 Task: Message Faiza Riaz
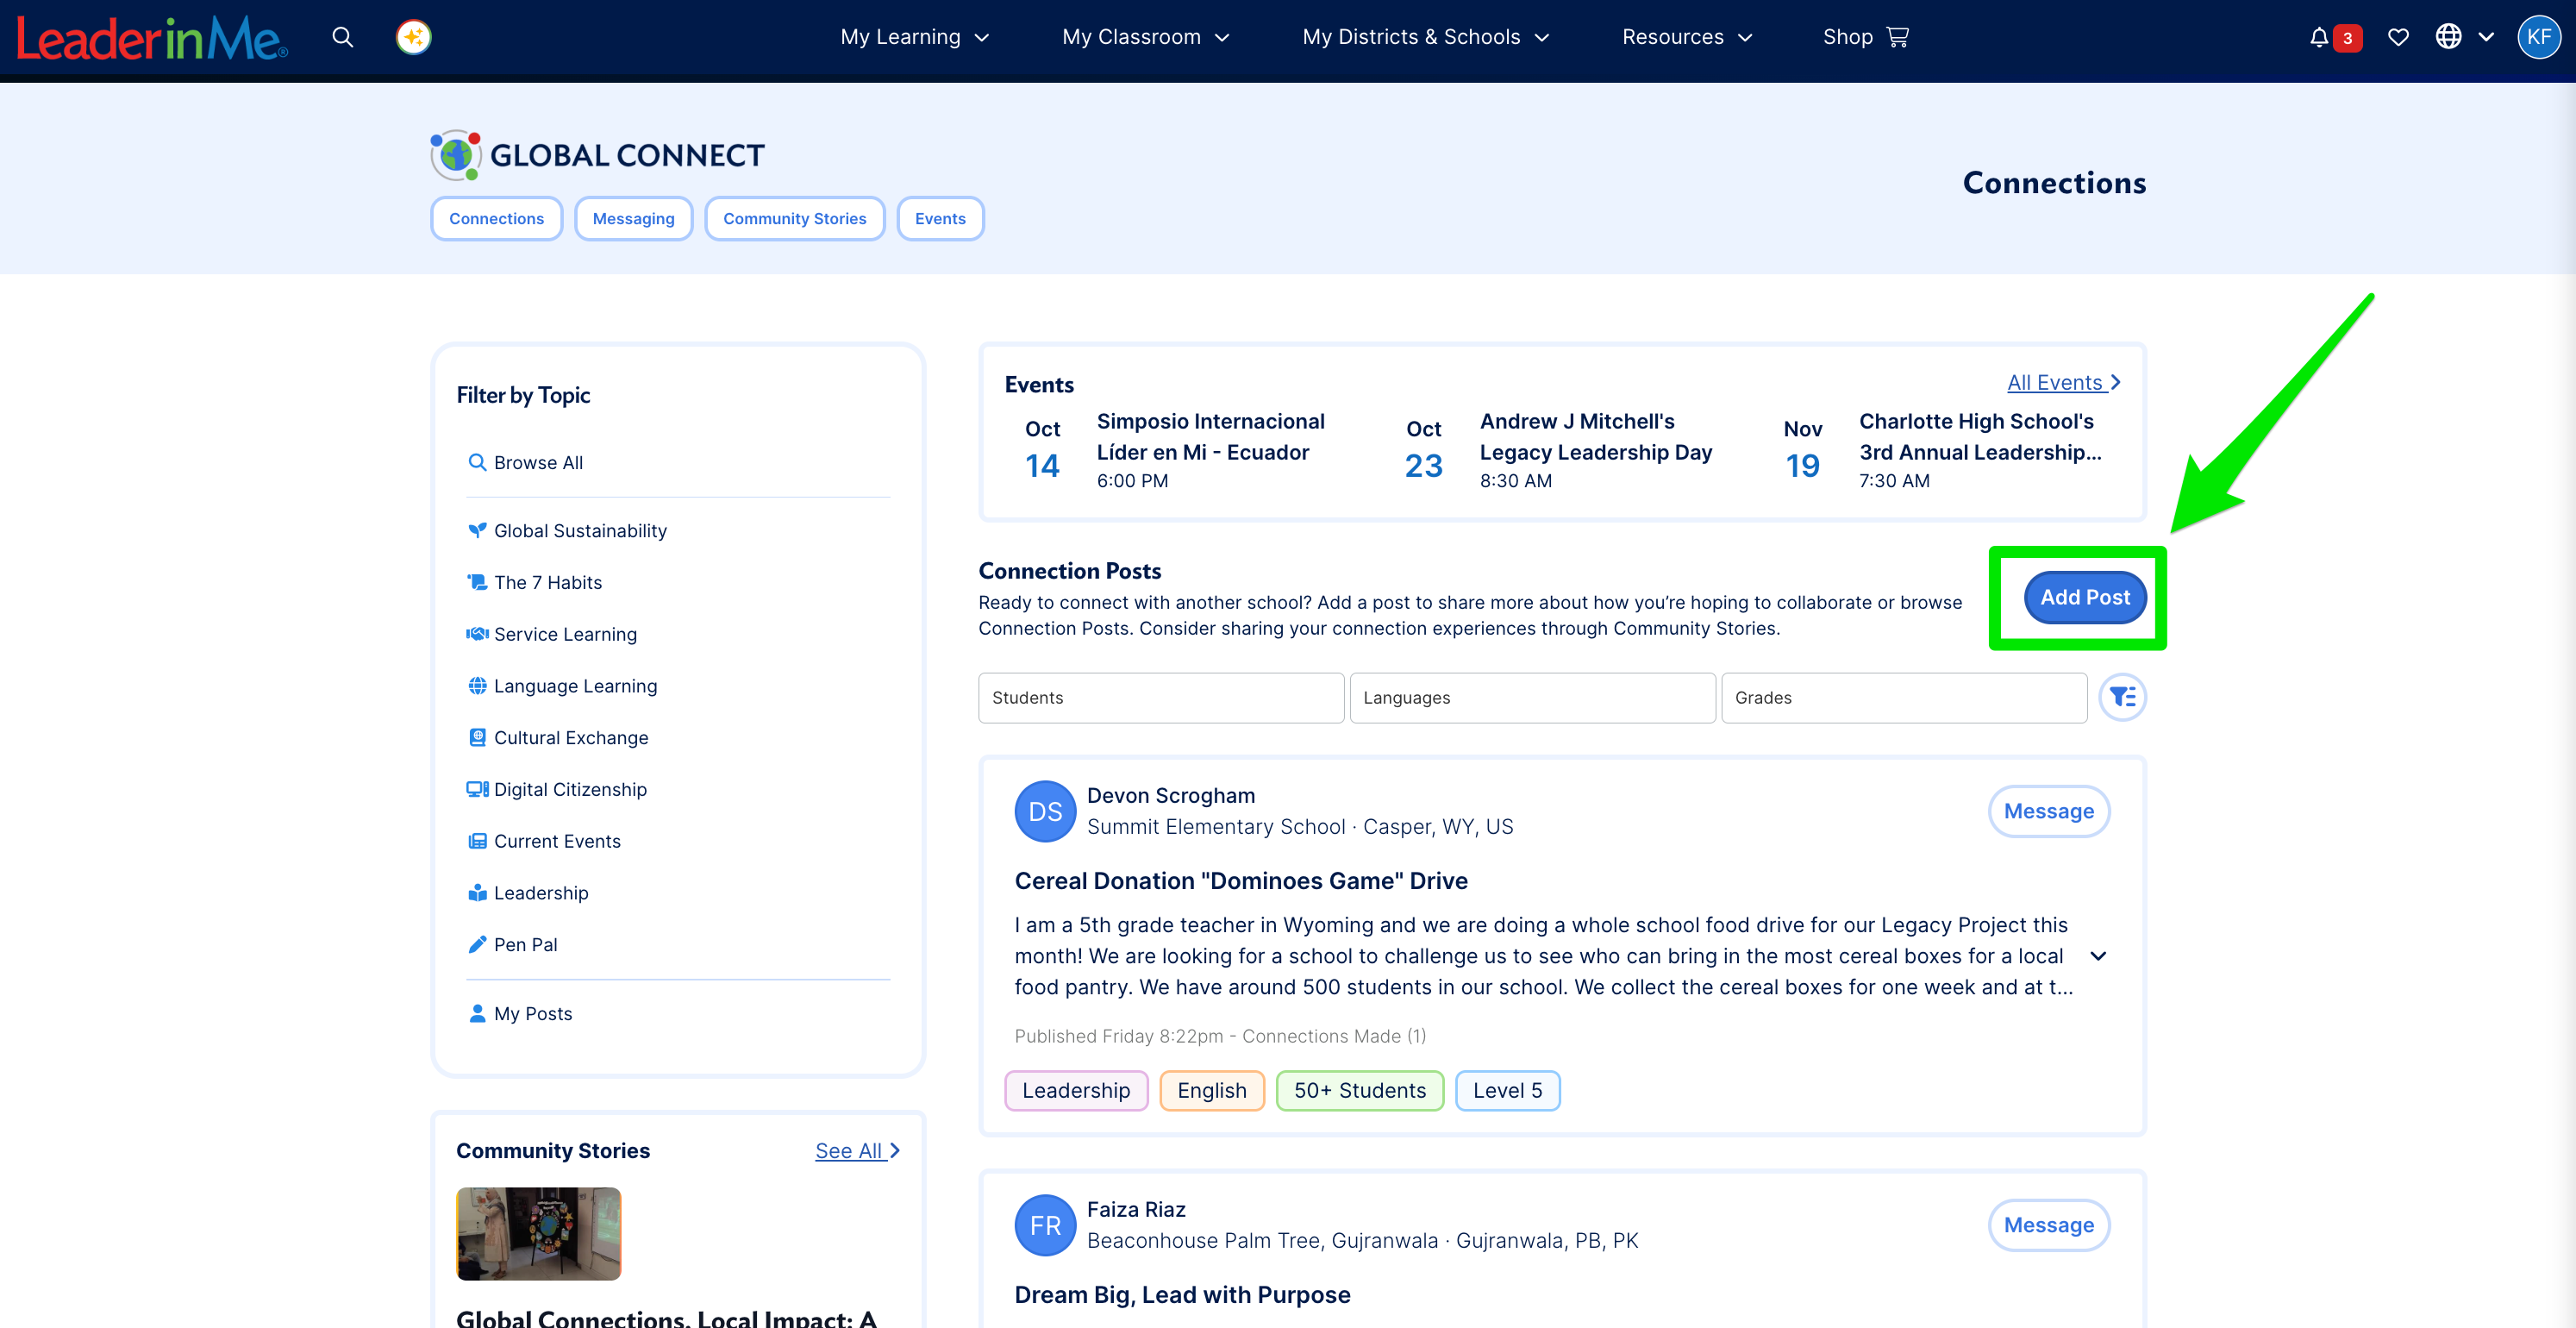[x=2048, y=1225]
